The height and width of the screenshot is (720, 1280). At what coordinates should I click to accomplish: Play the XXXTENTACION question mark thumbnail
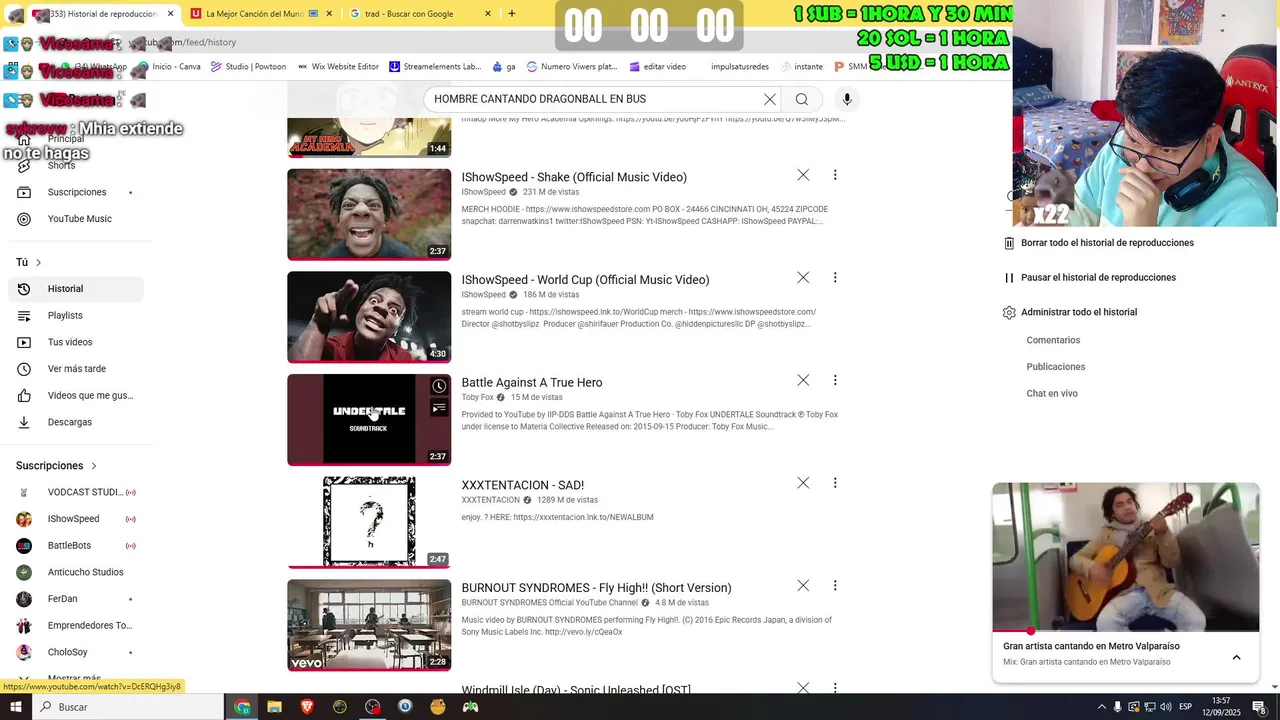tap(369, 522)
